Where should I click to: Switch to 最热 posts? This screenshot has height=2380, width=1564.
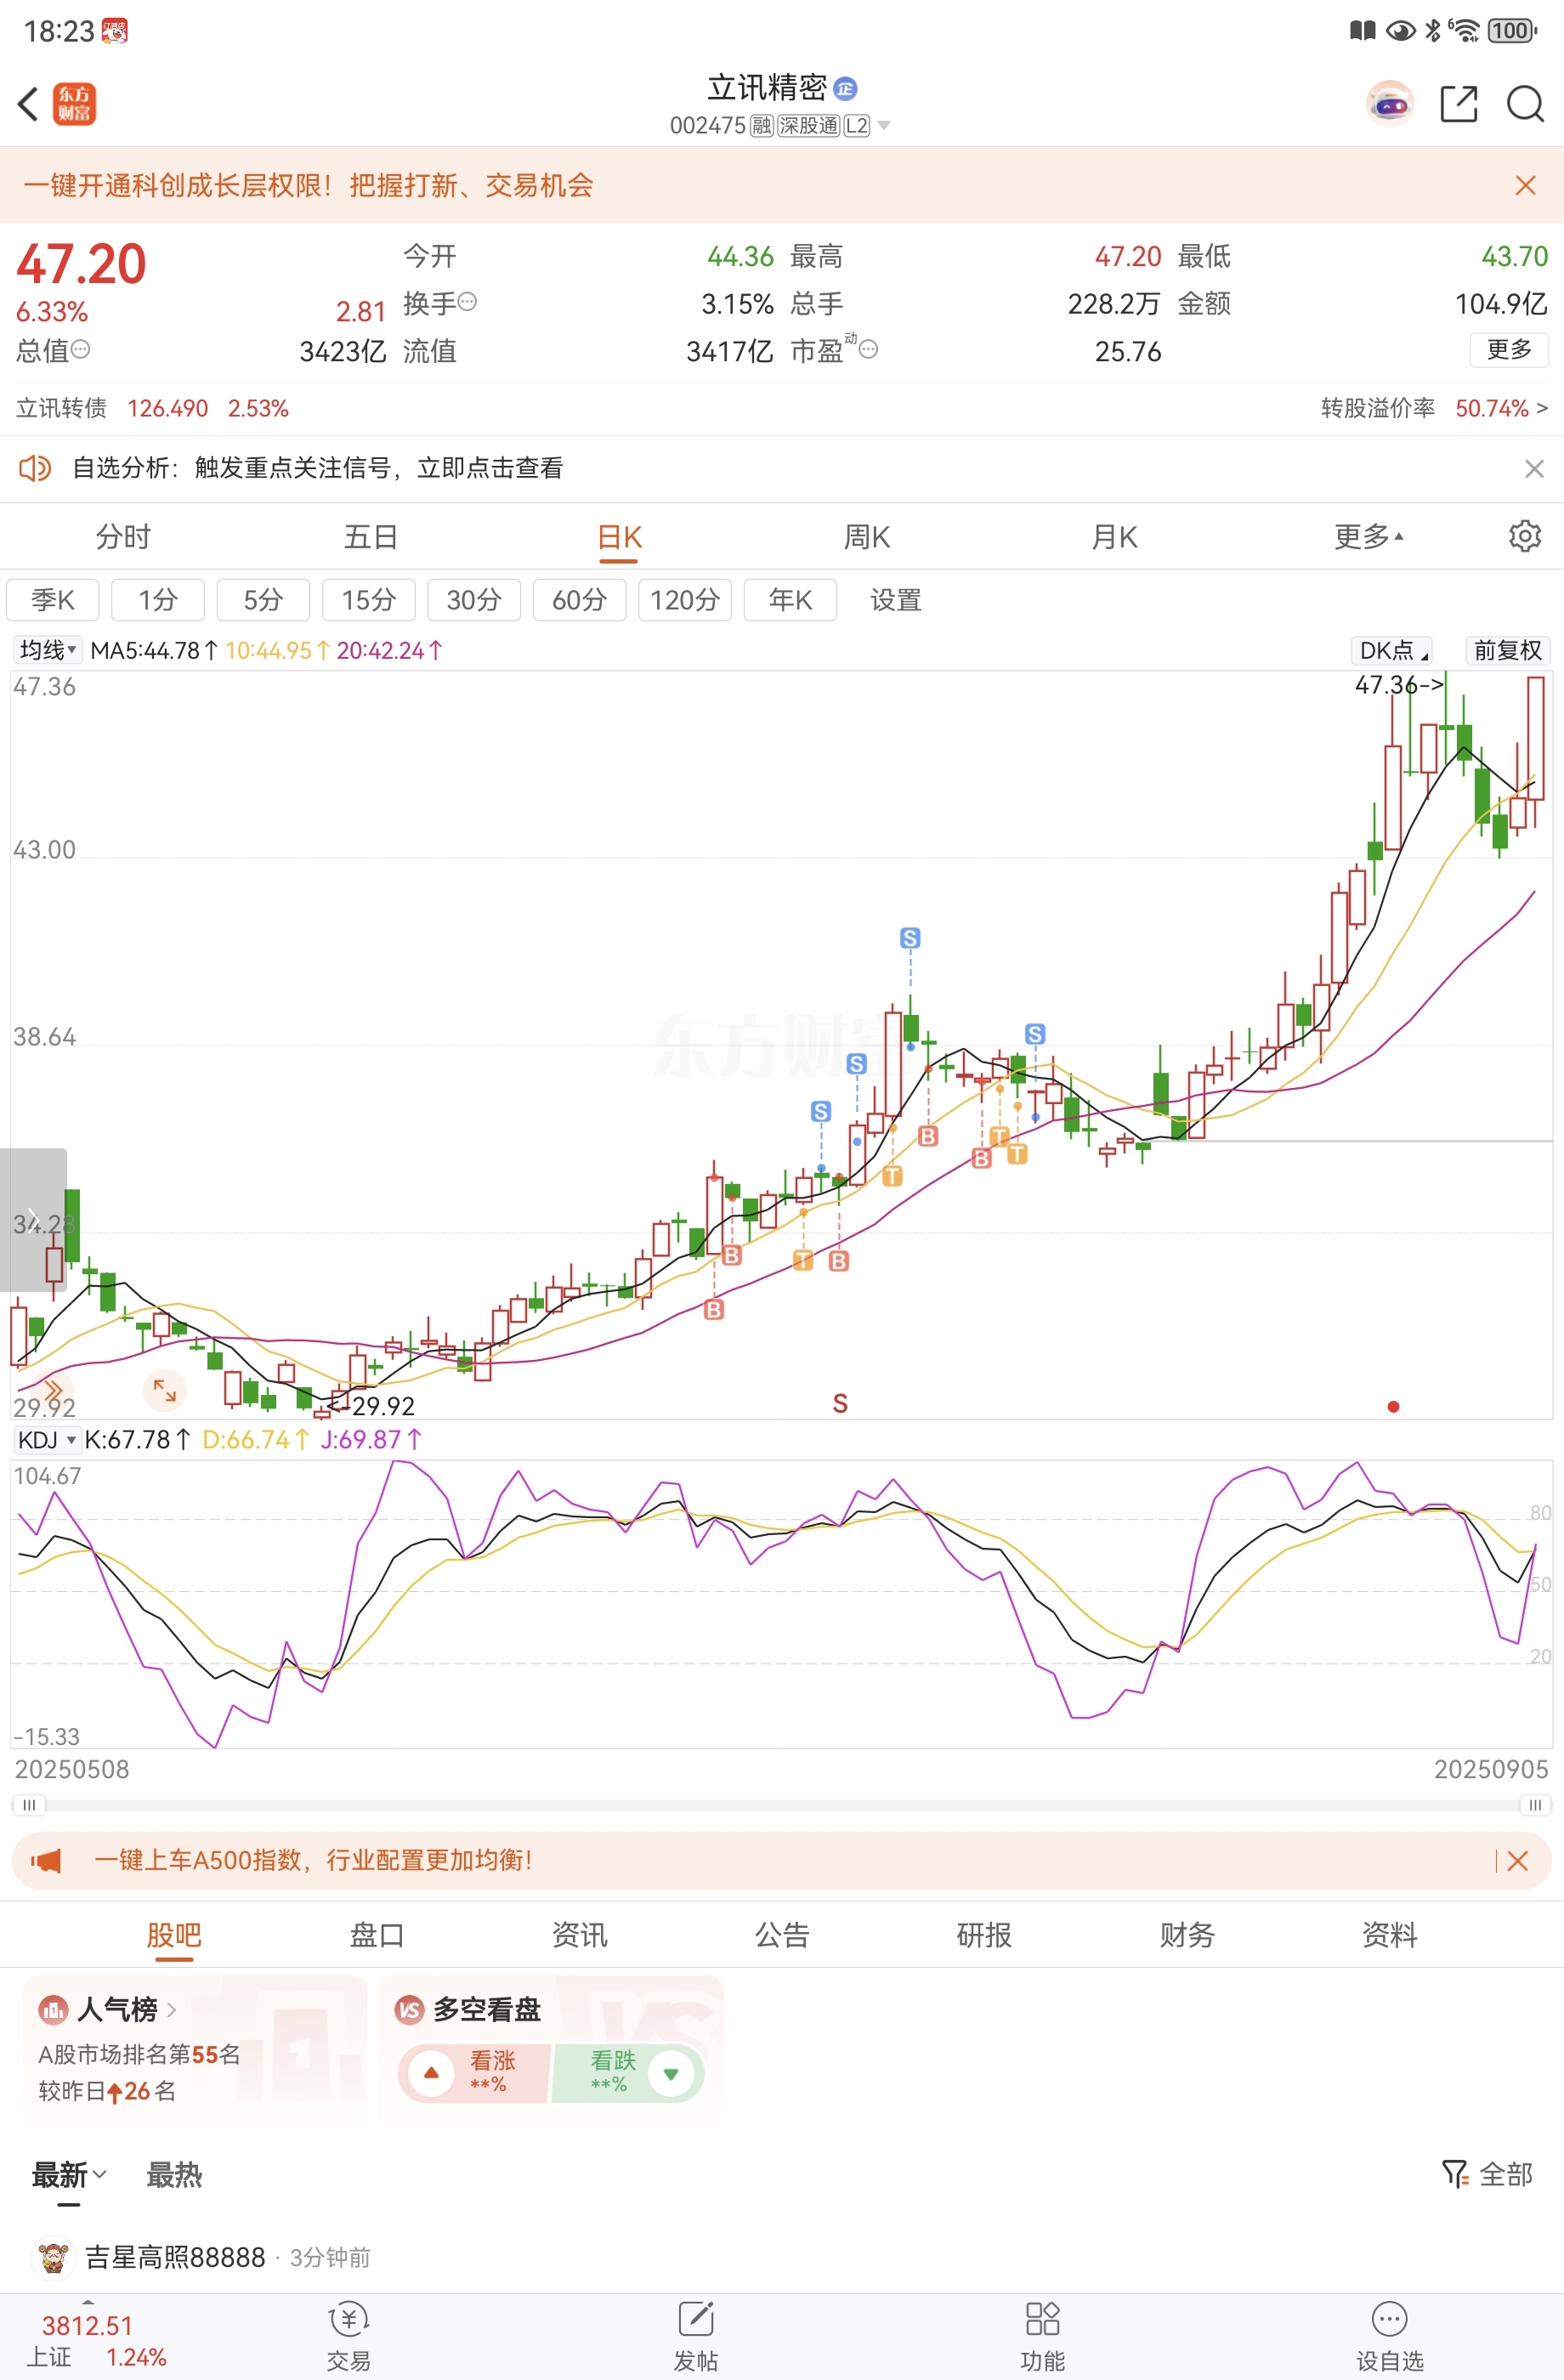pos(174,2174)
